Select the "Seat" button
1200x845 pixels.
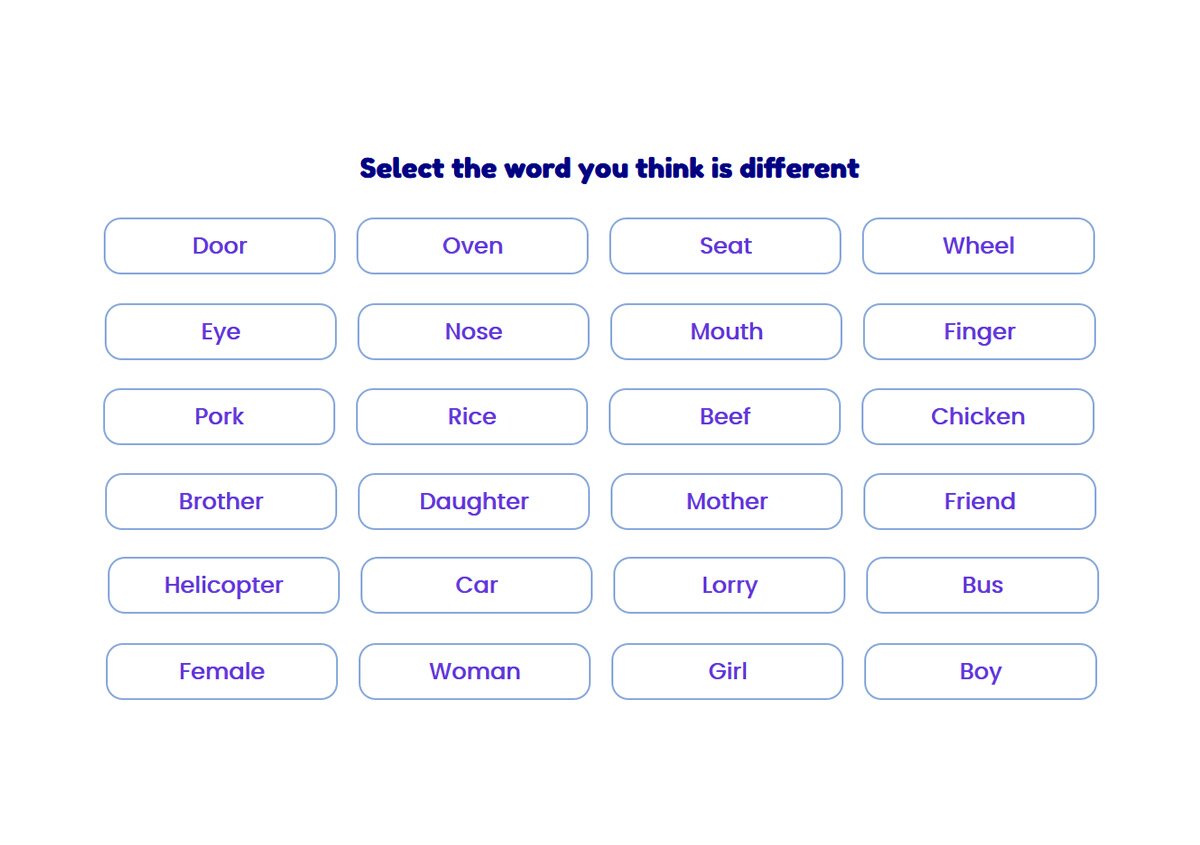(x=724, y=246)
